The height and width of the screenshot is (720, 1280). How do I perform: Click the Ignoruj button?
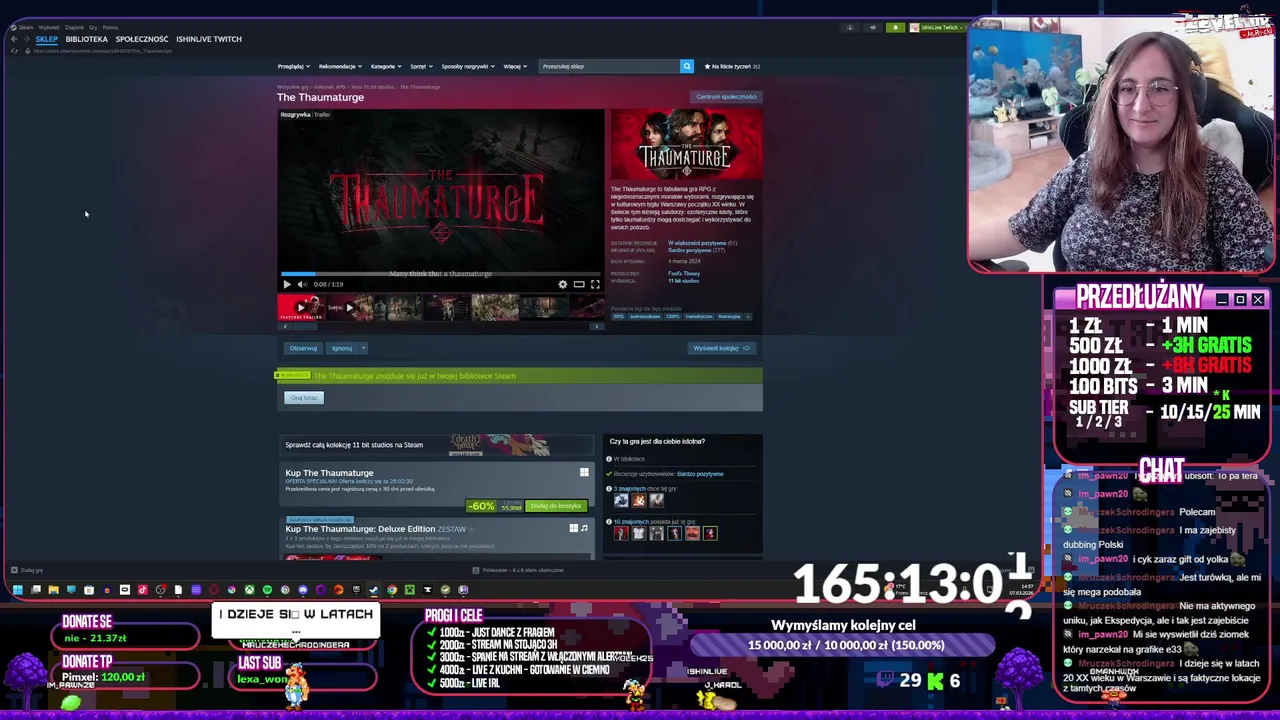tap(342, 348)
